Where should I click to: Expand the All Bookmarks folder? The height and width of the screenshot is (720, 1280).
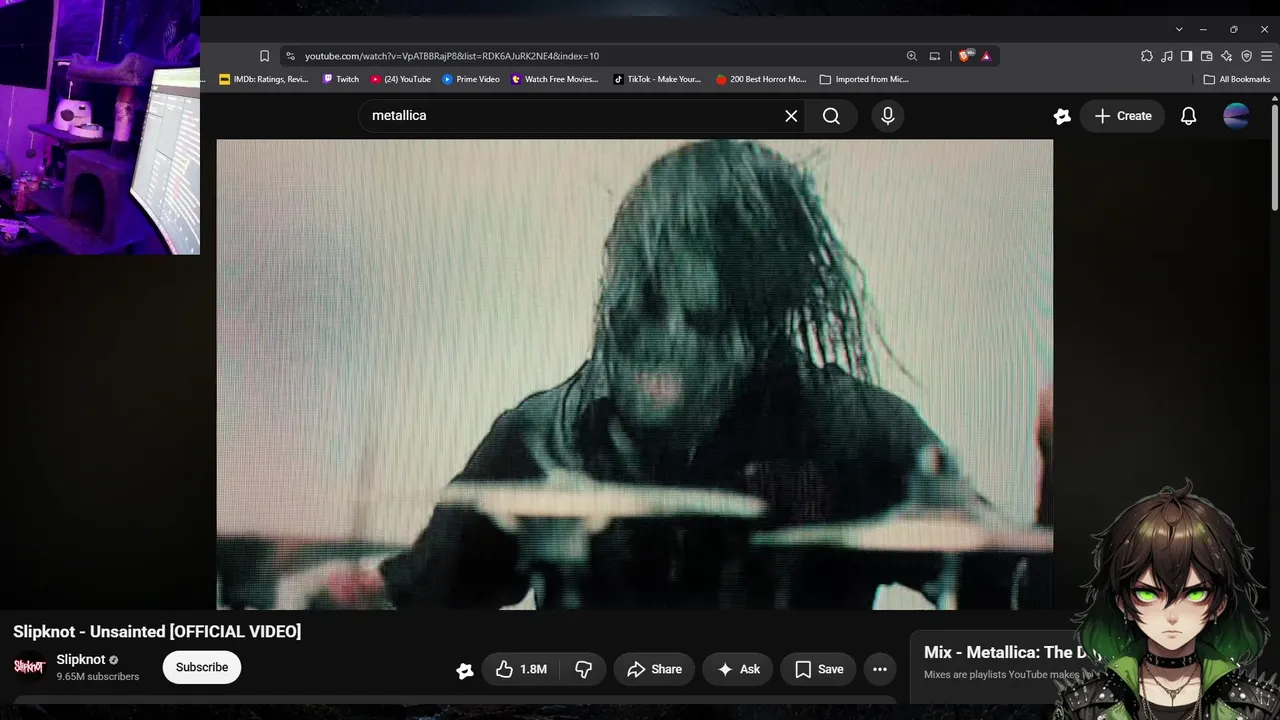(x=1237, y=79)
